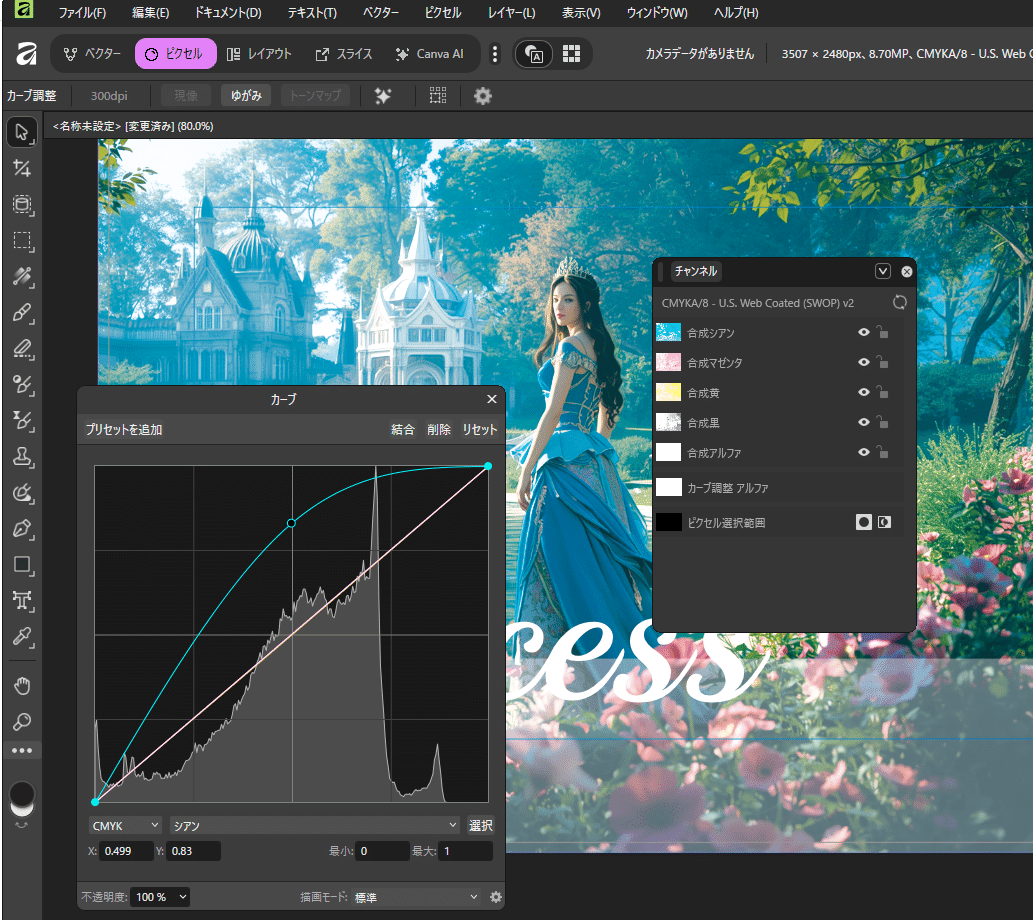1033x920 pixels.
Task: Open the ファイル(F) menu
Action: point(82,13)
